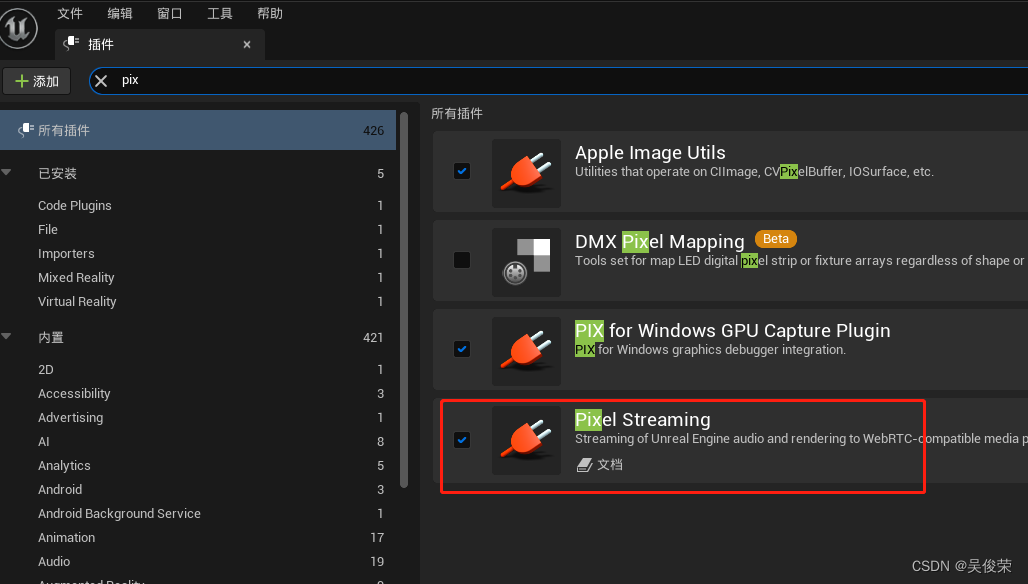Click the Pixel Streaming description text
1028x584 pixels.
(801, 438)
